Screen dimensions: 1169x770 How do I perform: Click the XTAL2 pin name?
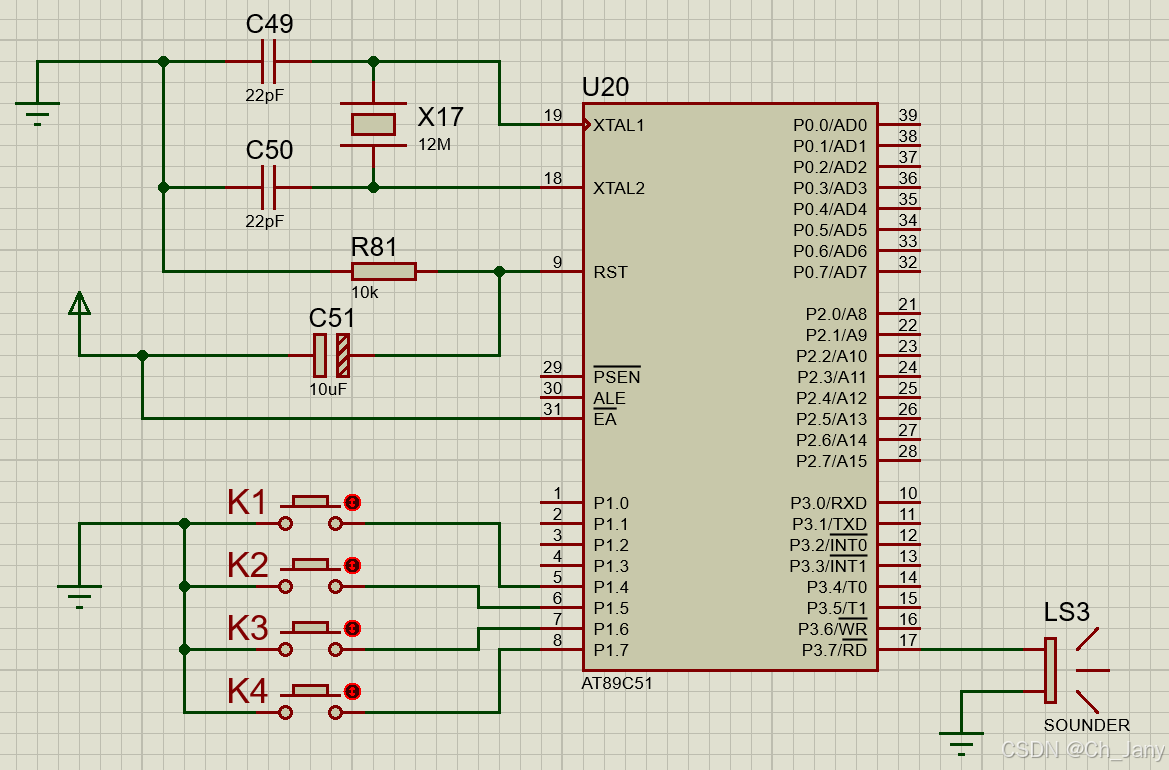[x=619, y=188]
